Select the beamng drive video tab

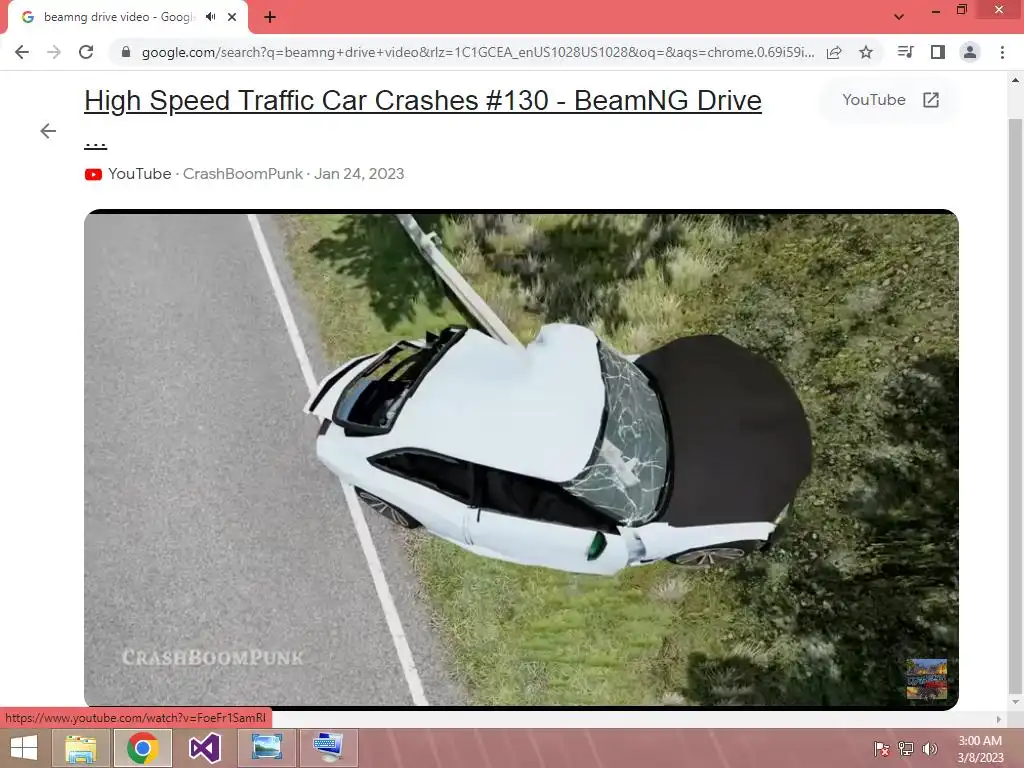pos(118,17)
